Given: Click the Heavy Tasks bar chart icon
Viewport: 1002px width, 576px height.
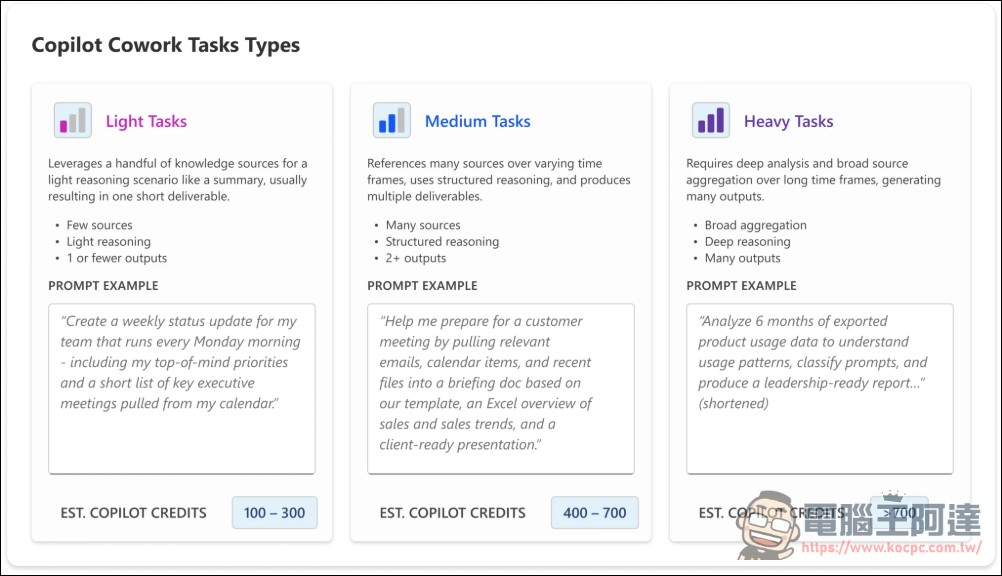Looking at the screenshot, I should [x=710, y=120].
